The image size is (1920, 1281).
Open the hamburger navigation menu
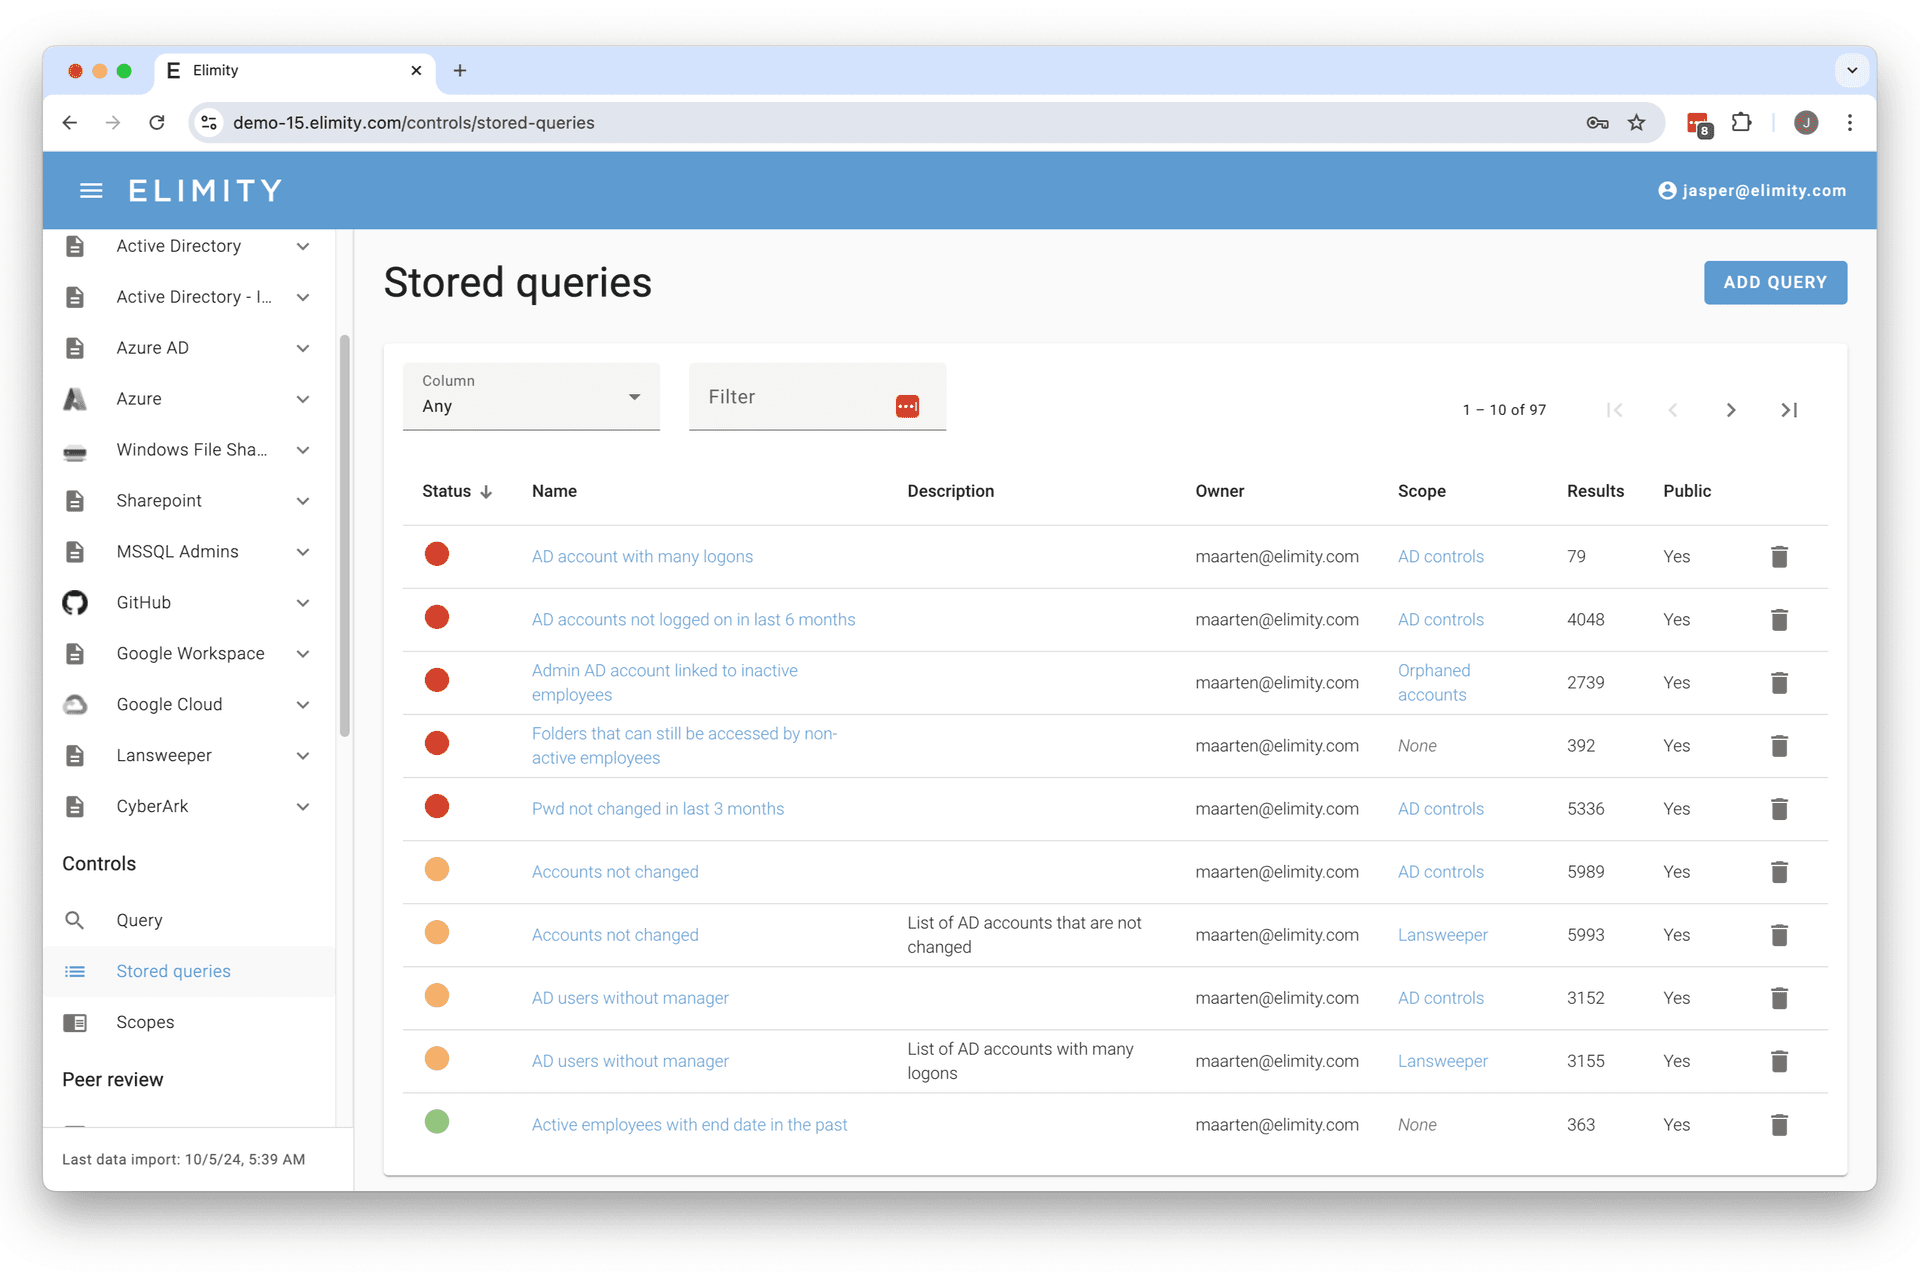tap(91, 190)
